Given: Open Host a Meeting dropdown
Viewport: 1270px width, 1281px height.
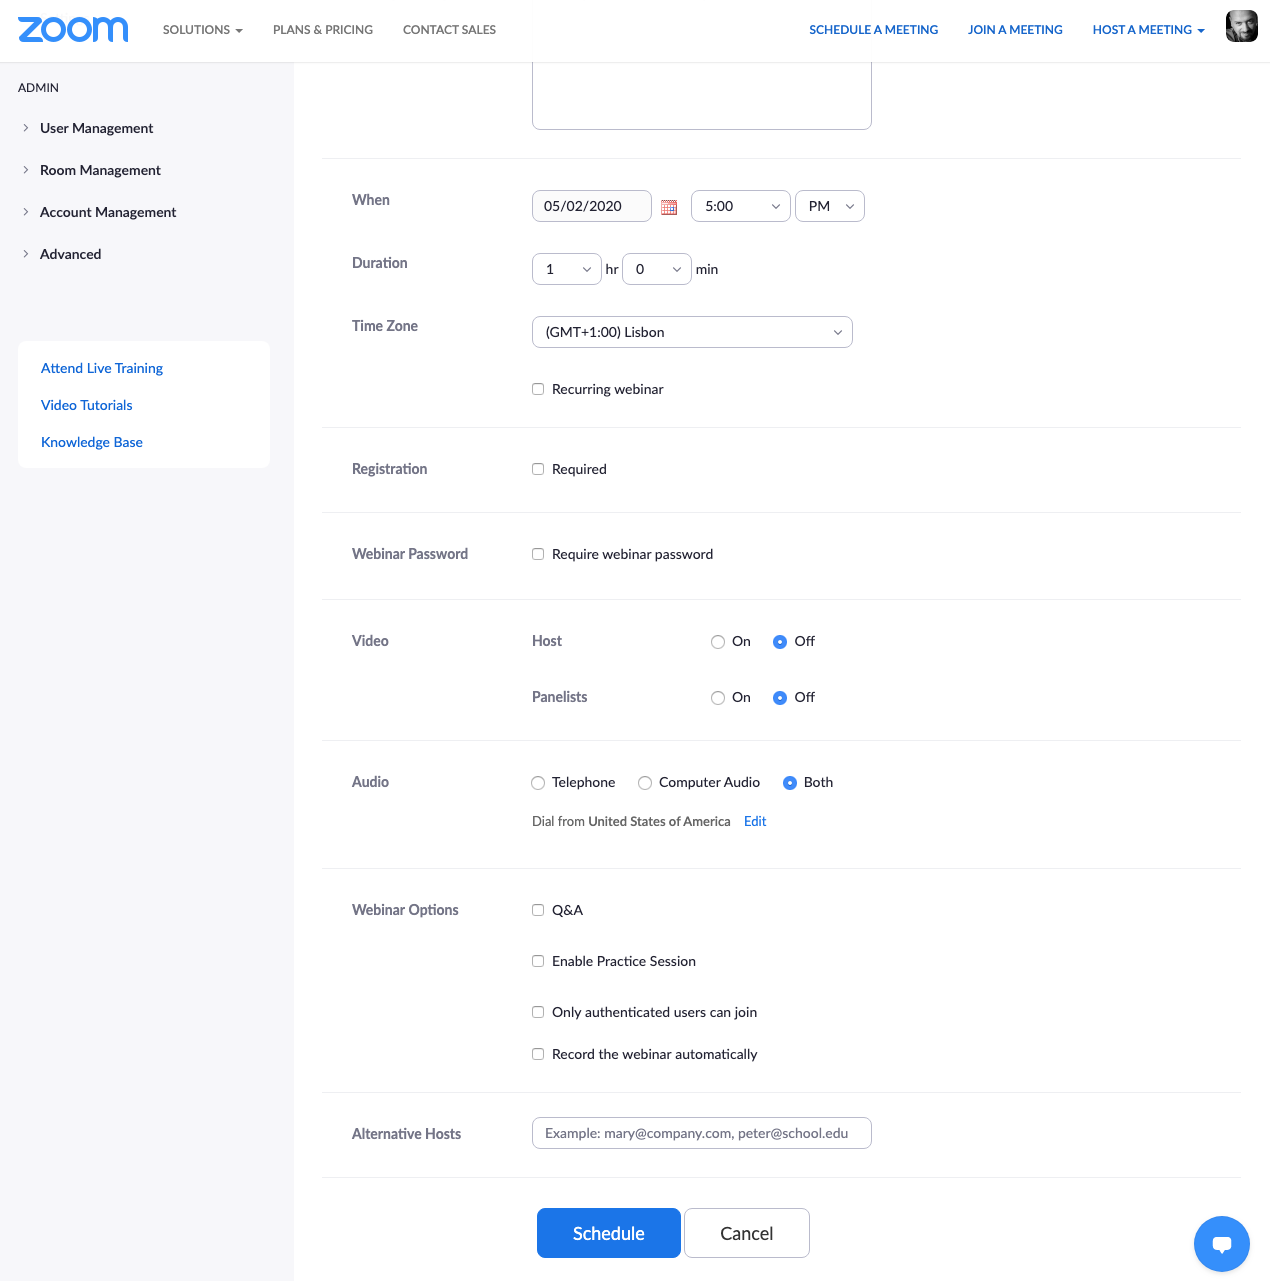Looking at the screenshot, I should (x=1148, y=30).
